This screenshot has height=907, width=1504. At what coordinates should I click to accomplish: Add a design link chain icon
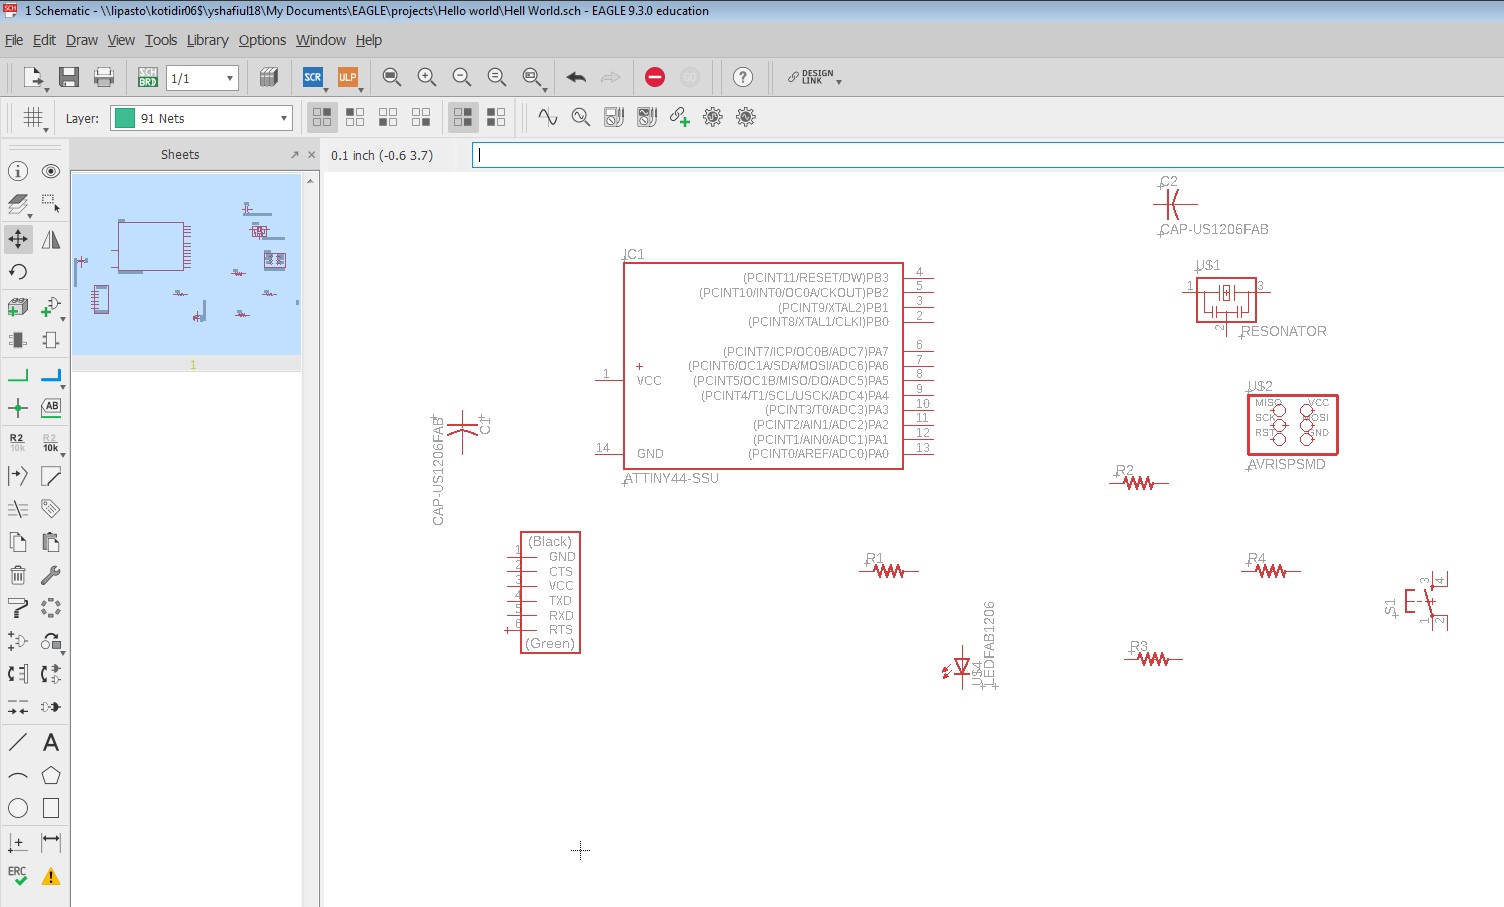pyautogui.click(x=680, y=117)
